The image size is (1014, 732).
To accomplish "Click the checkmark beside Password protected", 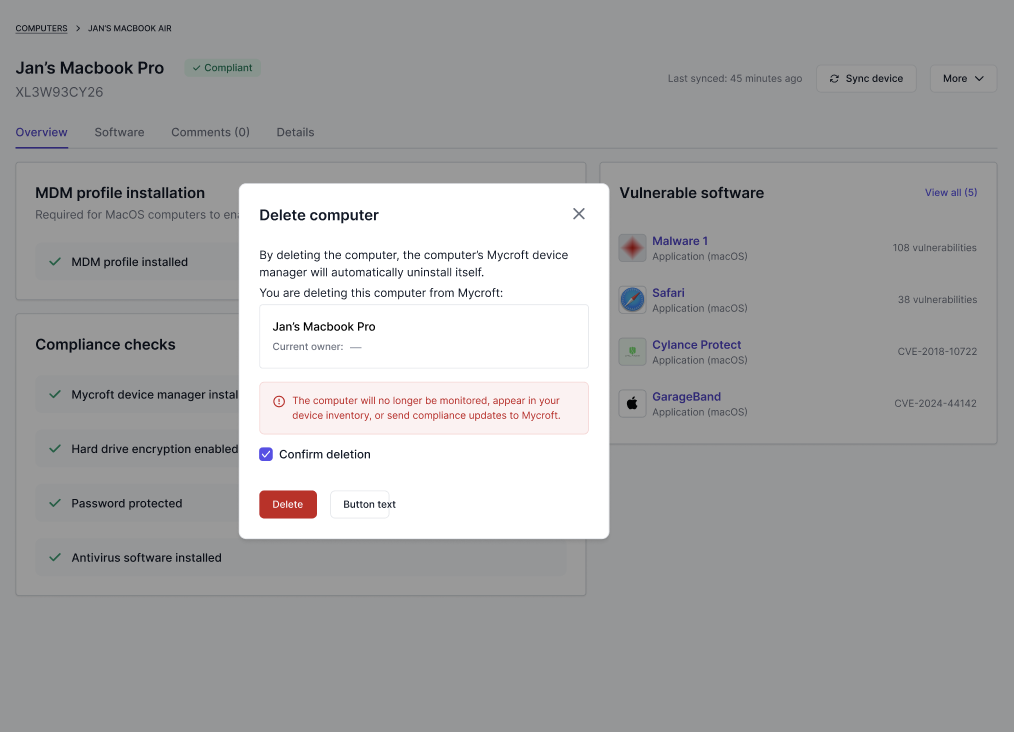I will coord(55,503).
